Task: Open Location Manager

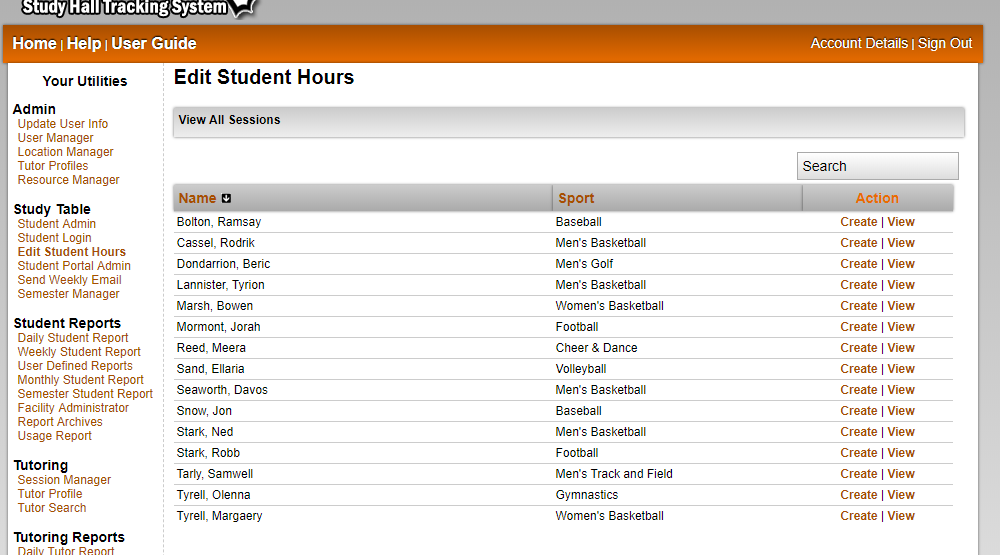Action: point(65,152)
